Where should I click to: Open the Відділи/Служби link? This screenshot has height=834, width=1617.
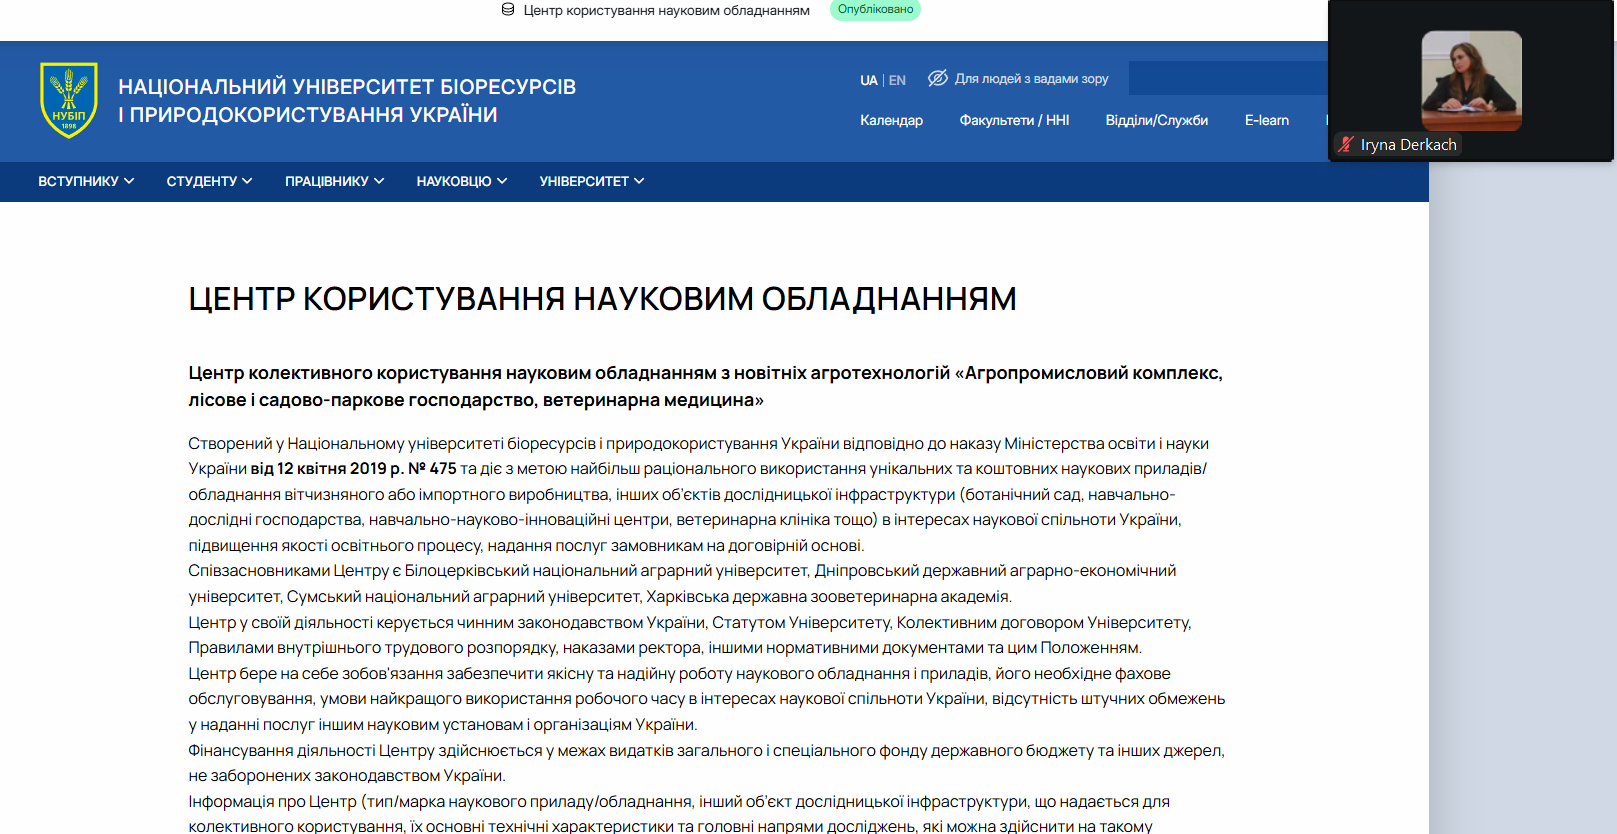(1156, 120)
